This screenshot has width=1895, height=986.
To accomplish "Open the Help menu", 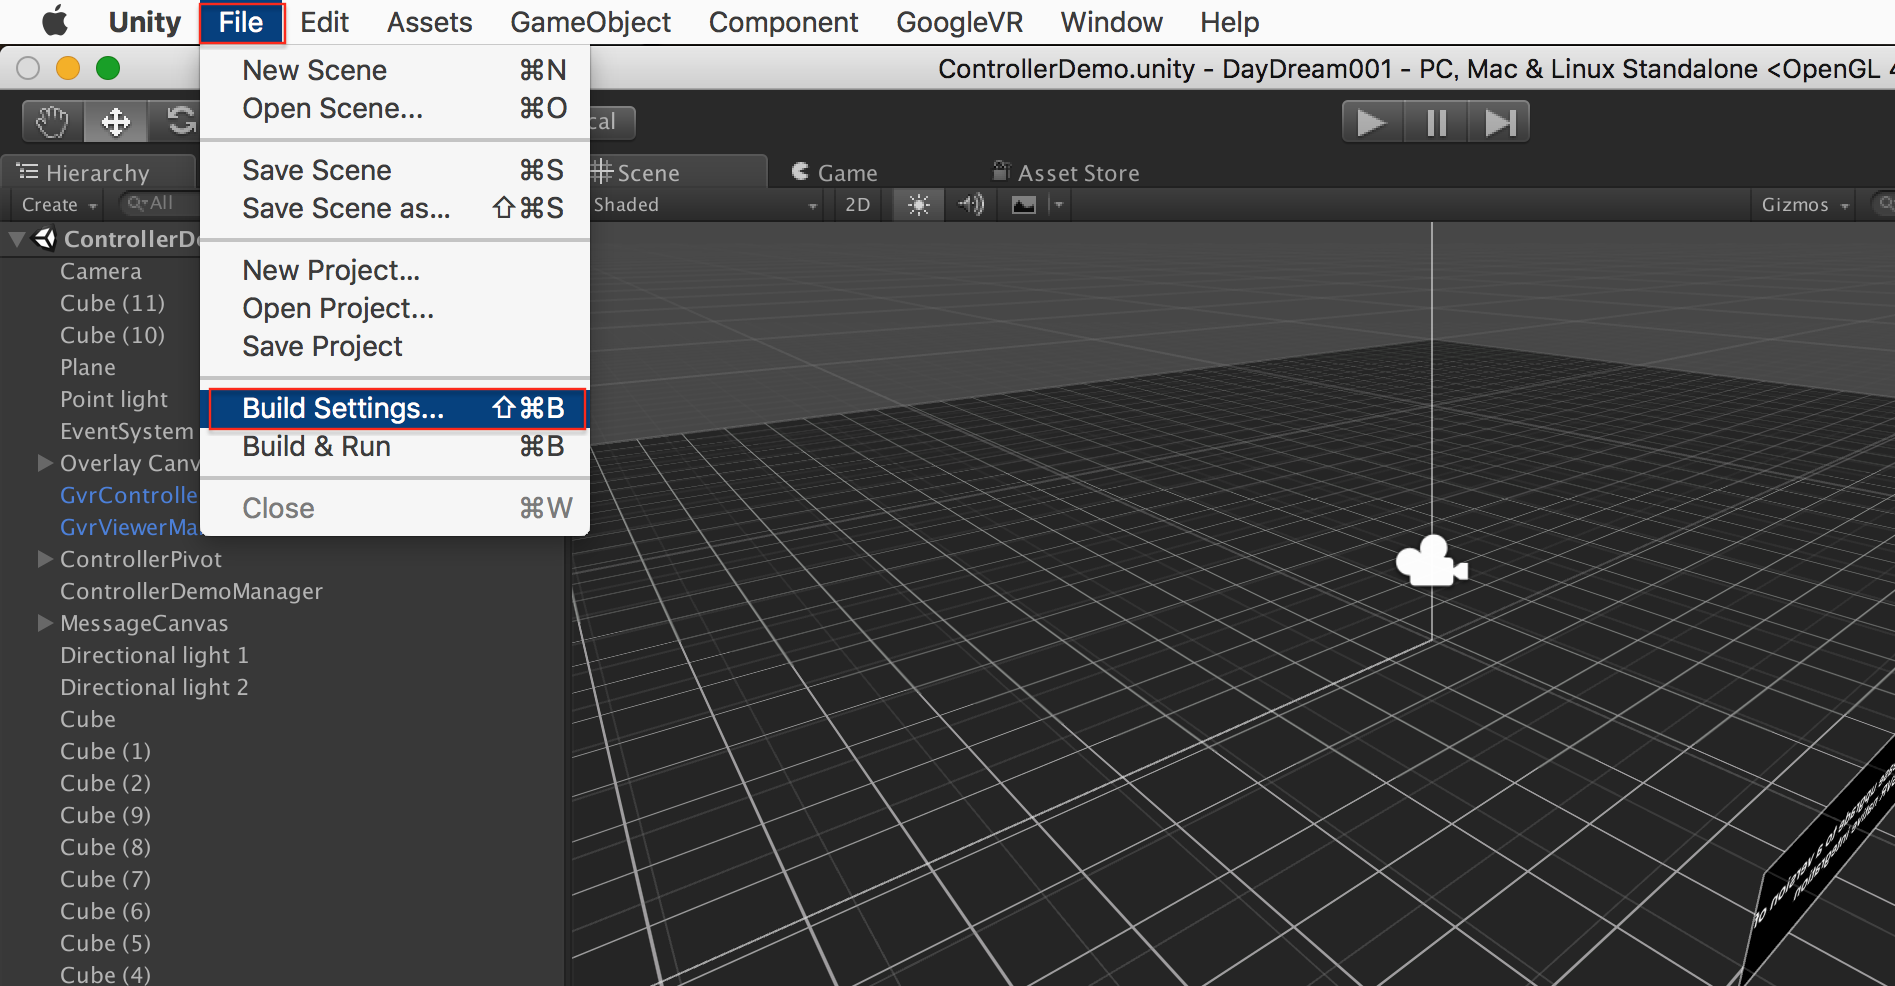I will [1229, 22].
